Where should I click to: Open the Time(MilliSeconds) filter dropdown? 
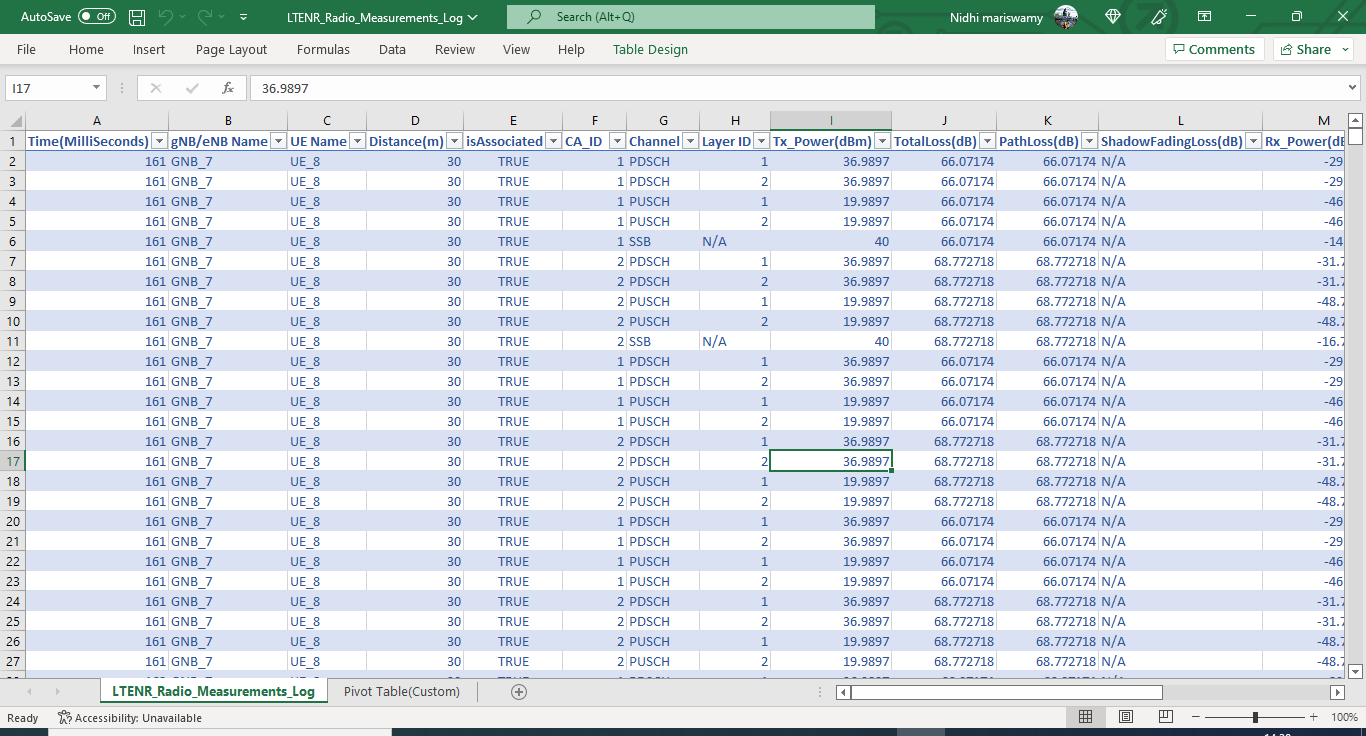tap(158, 141)
